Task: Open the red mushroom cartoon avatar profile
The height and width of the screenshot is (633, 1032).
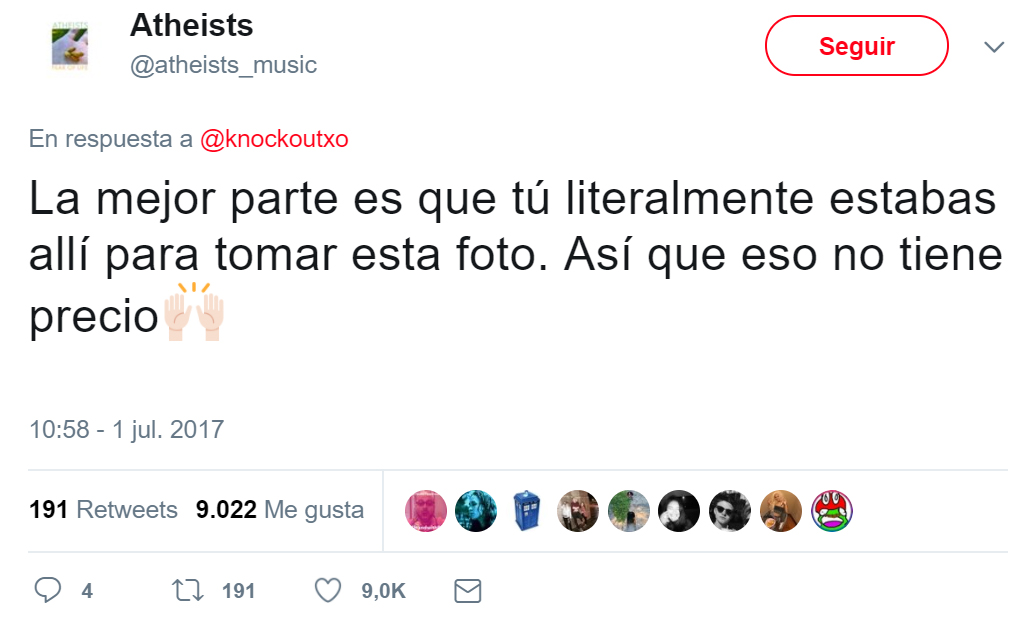Action: [x=832, y=511]
